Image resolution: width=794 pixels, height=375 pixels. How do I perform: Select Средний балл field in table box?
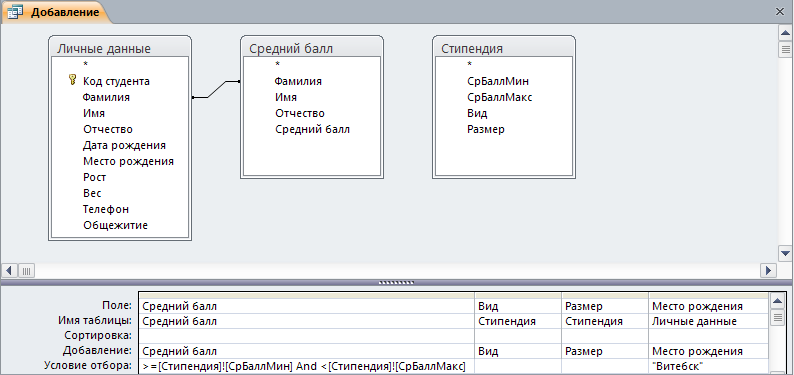(x=312, y=129)
